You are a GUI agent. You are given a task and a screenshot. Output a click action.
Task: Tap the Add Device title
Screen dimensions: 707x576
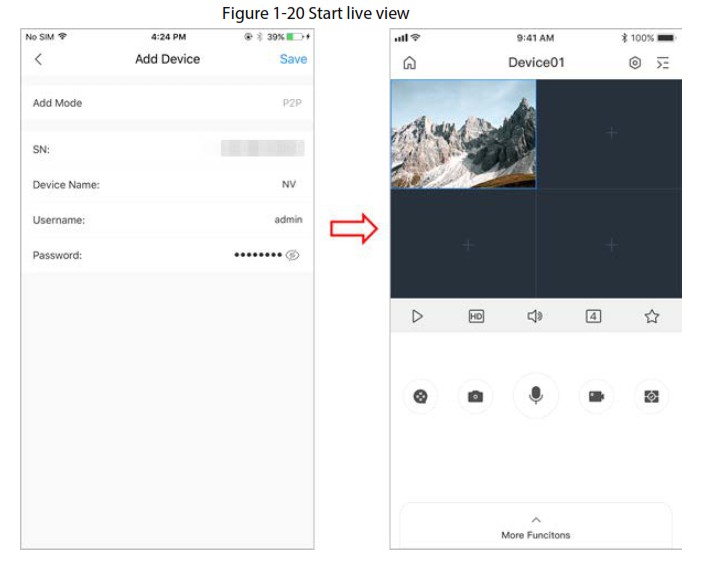(167, 59)
